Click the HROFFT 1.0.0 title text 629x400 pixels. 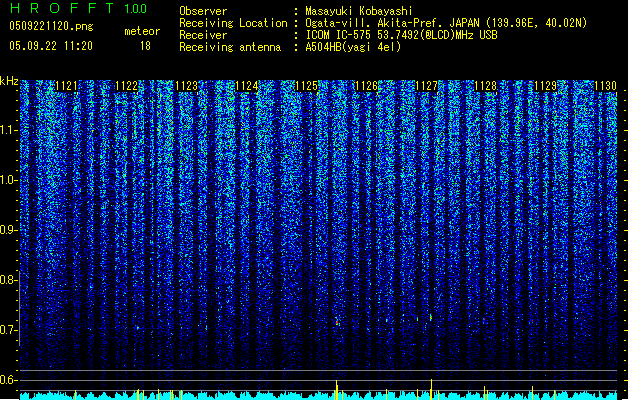pyautogui.click(x=79, y=8)
